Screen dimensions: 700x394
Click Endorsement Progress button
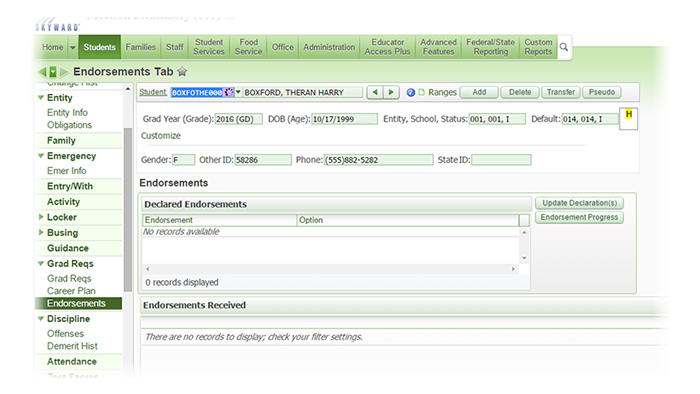click(579, 217)
